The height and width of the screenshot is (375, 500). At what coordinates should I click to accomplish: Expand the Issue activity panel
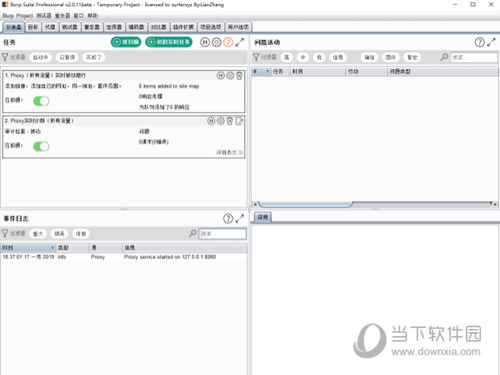point(491,42)
